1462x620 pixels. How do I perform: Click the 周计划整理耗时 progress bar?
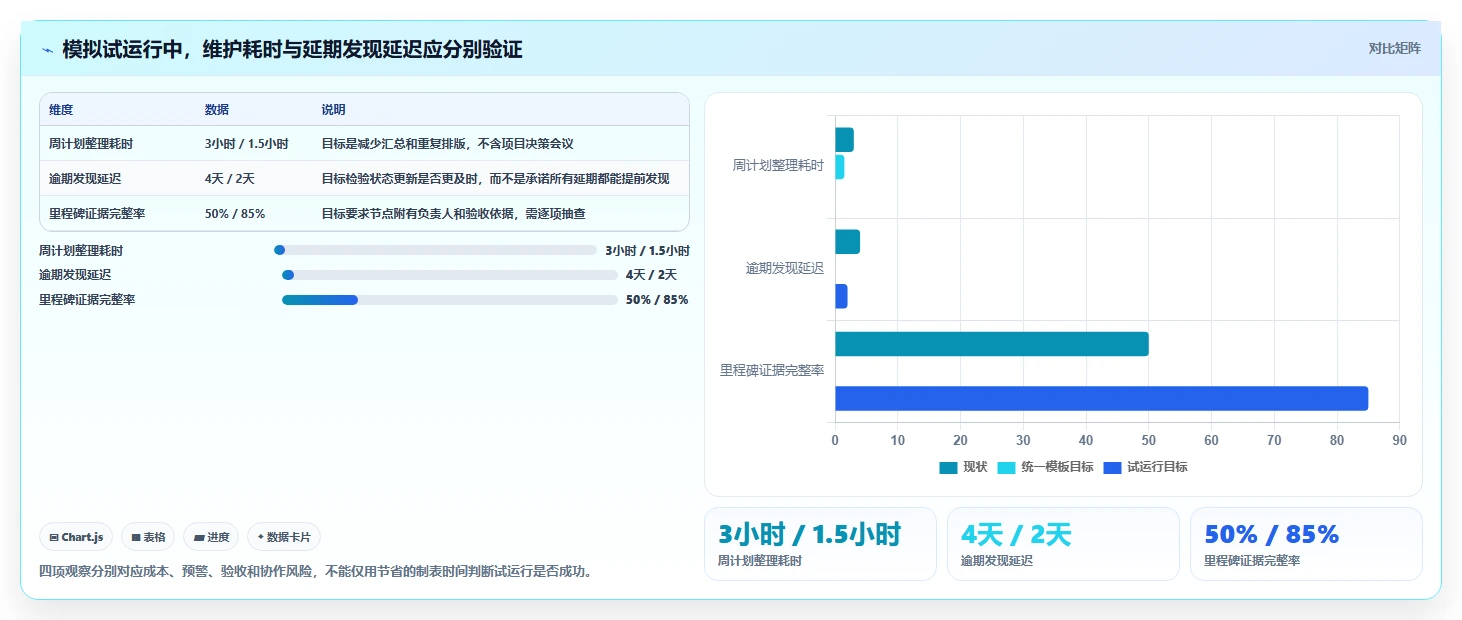435,250
